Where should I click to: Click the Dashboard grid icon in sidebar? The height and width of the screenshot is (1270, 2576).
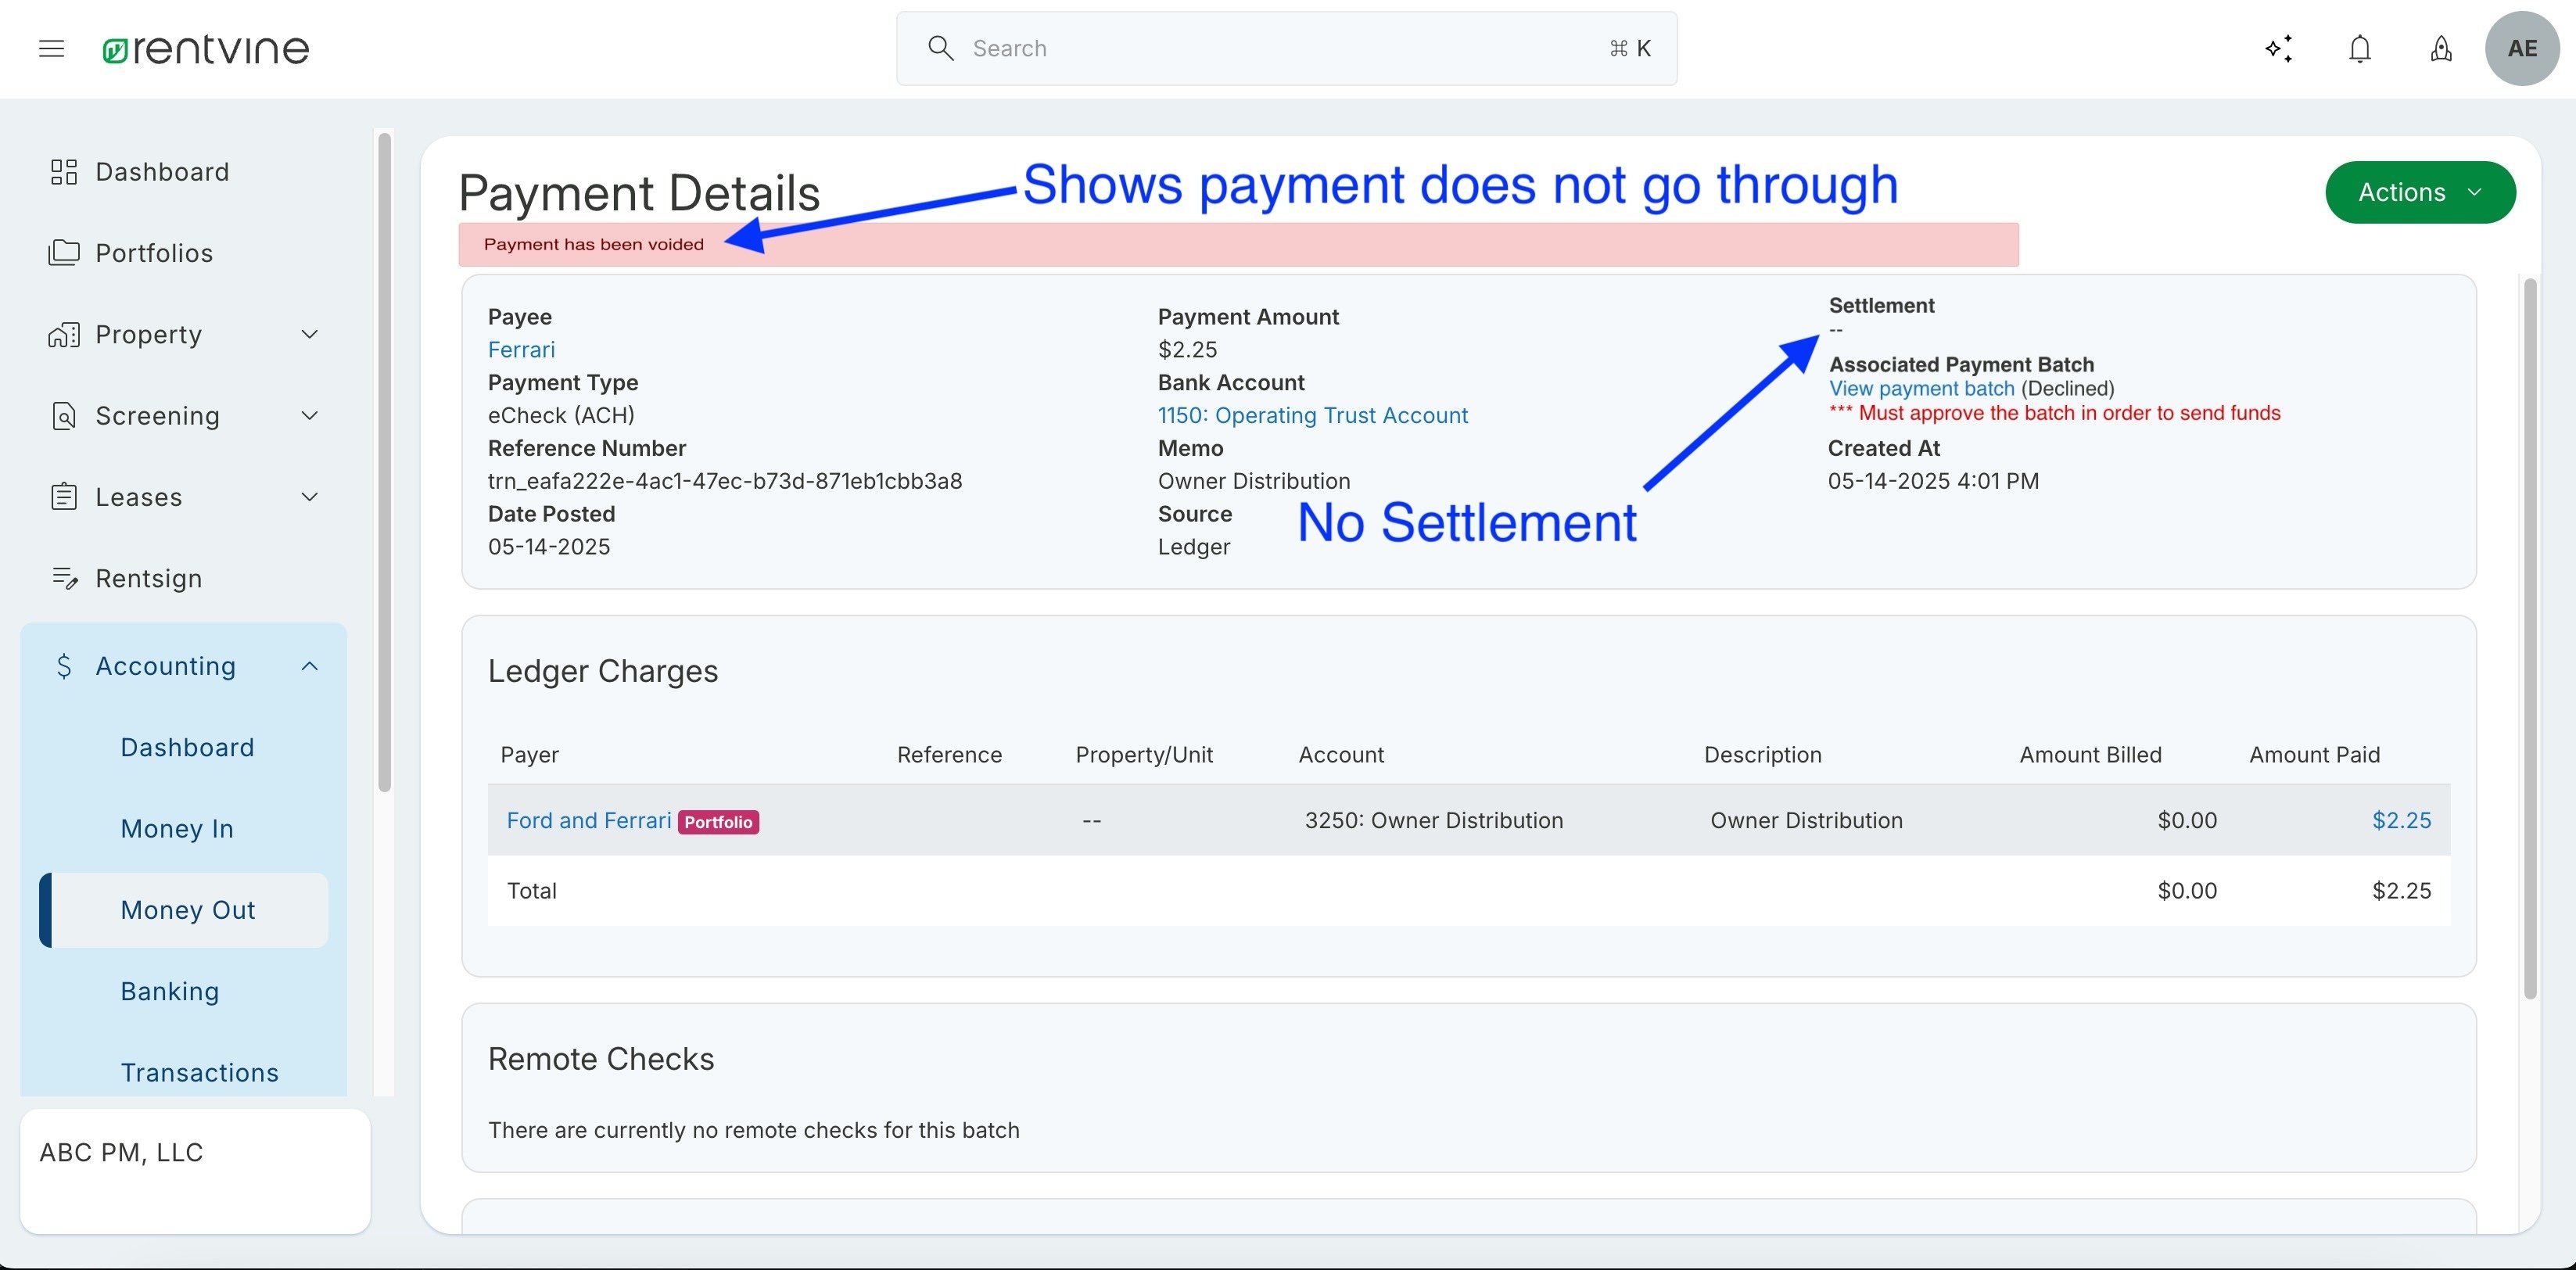64,172
